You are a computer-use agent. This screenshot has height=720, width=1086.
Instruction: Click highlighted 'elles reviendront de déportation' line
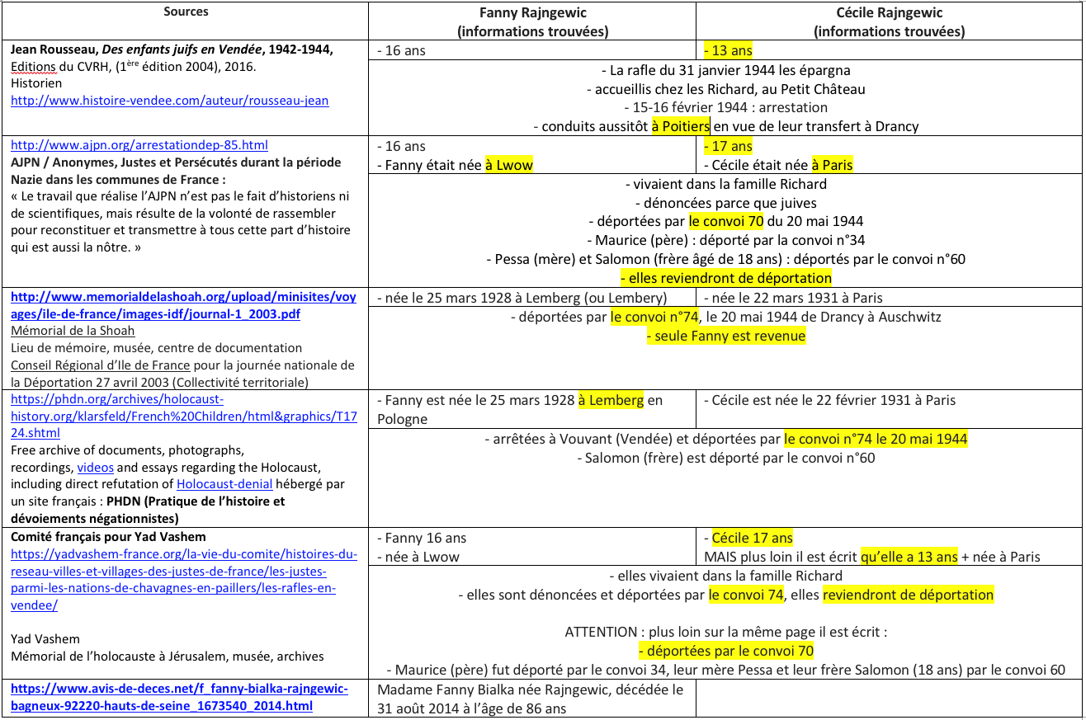click(726, 278)
